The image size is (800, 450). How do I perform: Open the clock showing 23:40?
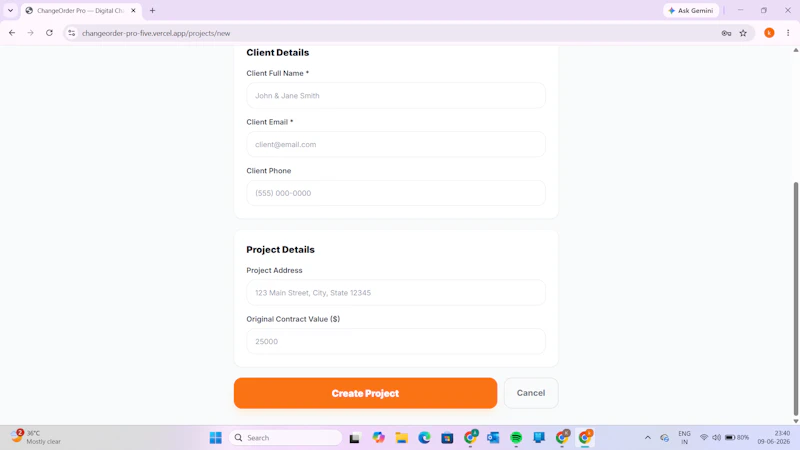click(773, 437)
